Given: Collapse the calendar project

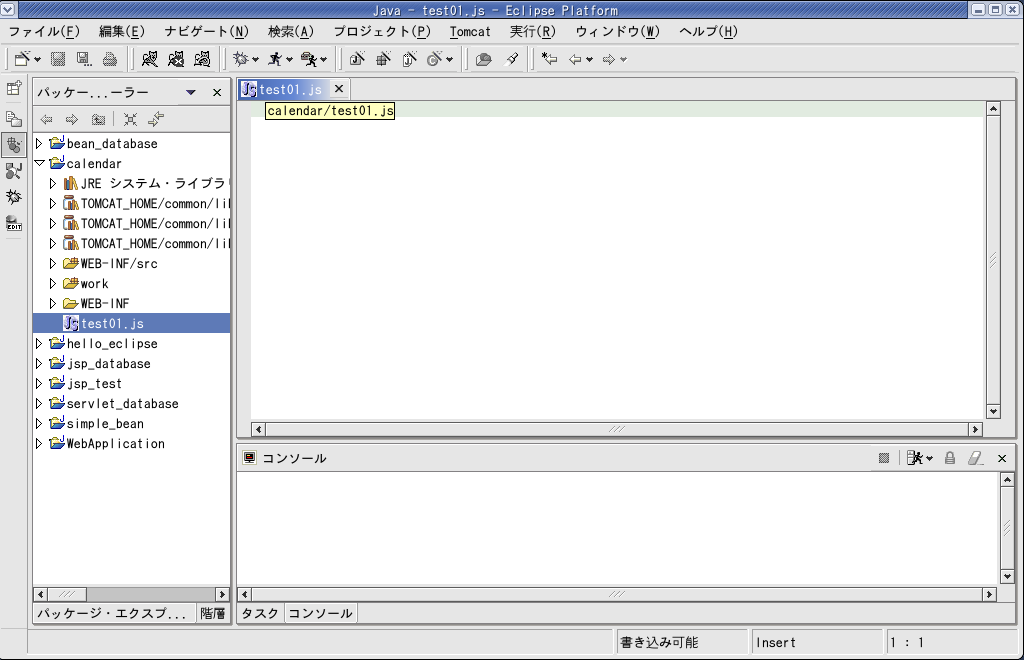Looking at the screenshot, I should [39, 163].
